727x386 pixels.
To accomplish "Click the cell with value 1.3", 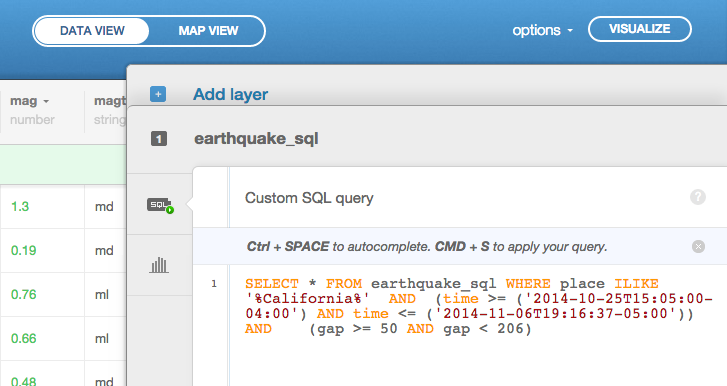I will click(42, 207).
